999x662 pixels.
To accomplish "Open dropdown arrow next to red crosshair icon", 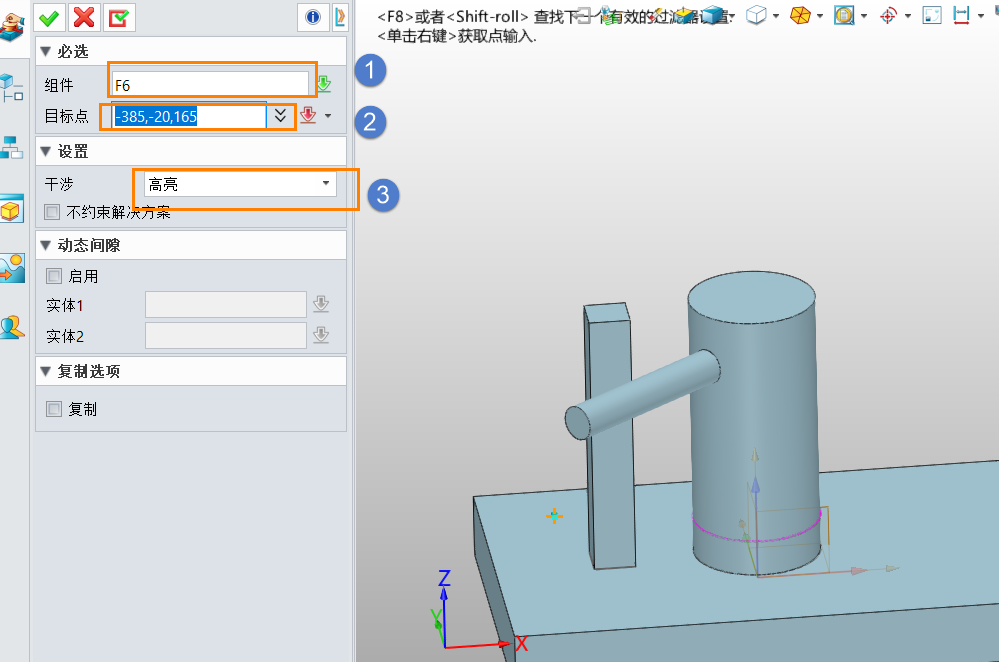I will (908, 15).
